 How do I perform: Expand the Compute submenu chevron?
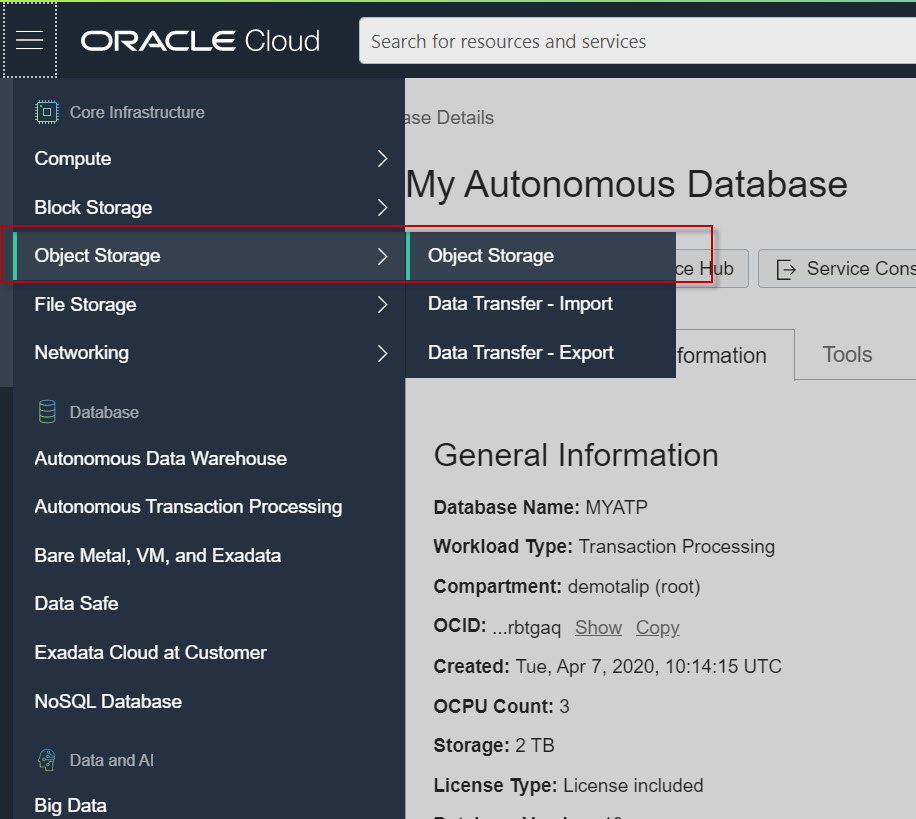pyautogui.click(x=381, y=158)
